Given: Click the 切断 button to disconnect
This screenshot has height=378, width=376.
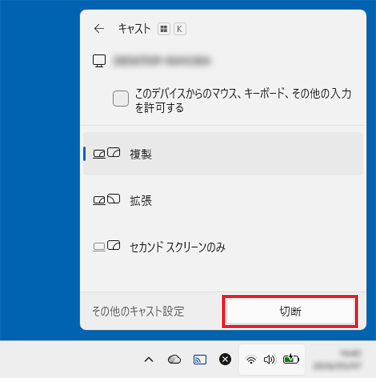Looking at the screenshot, I should 290,311.
